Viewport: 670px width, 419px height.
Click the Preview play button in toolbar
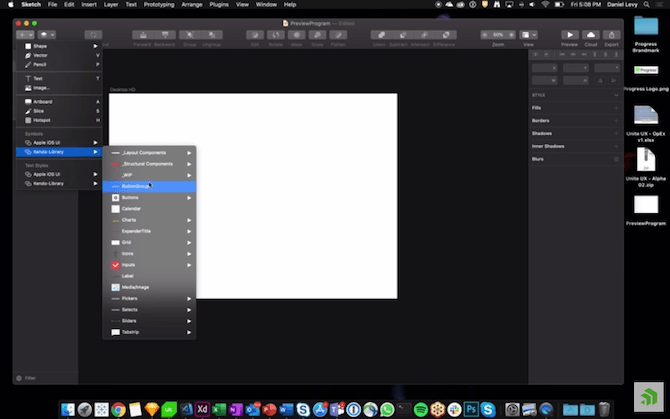pos(570,34)
